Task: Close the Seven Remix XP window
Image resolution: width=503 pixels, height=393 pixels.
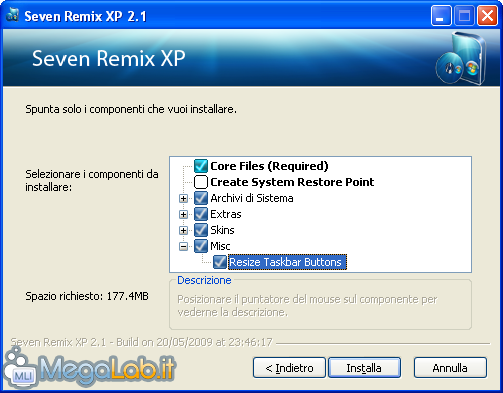Action: (487, 15)
